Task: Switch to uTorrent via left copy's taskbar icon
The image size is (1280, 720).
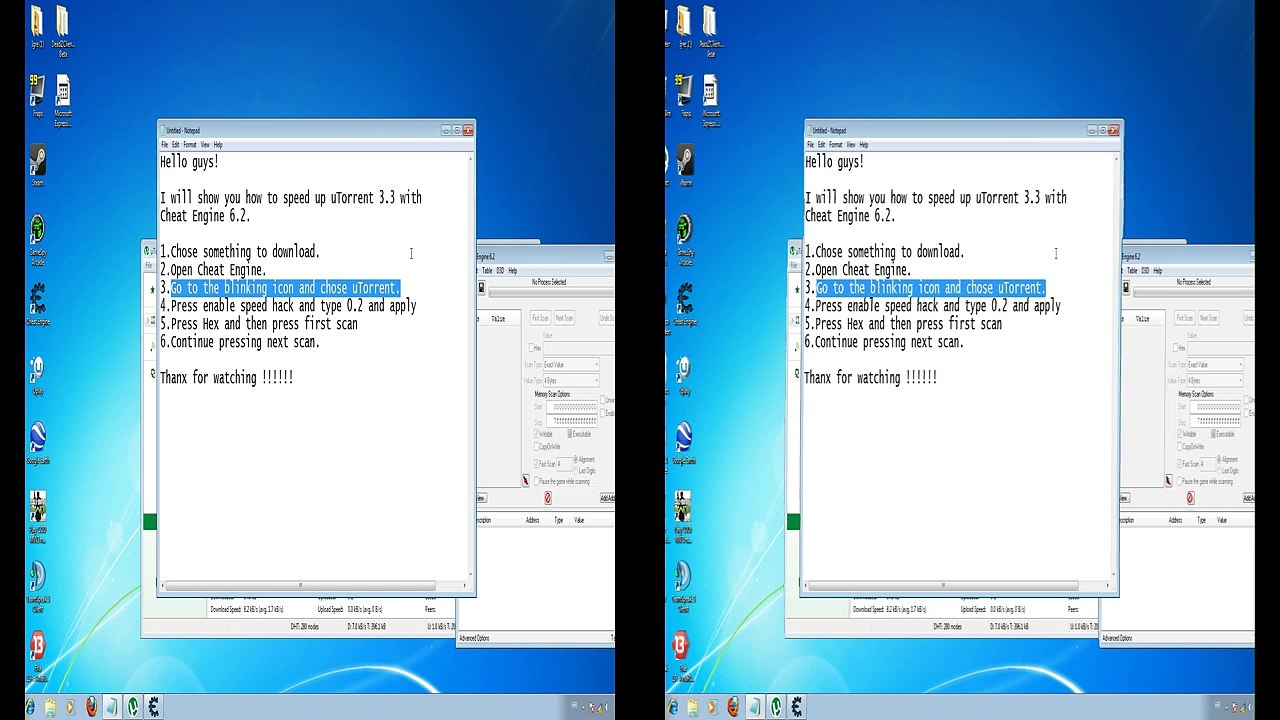Action: point(134,707)
